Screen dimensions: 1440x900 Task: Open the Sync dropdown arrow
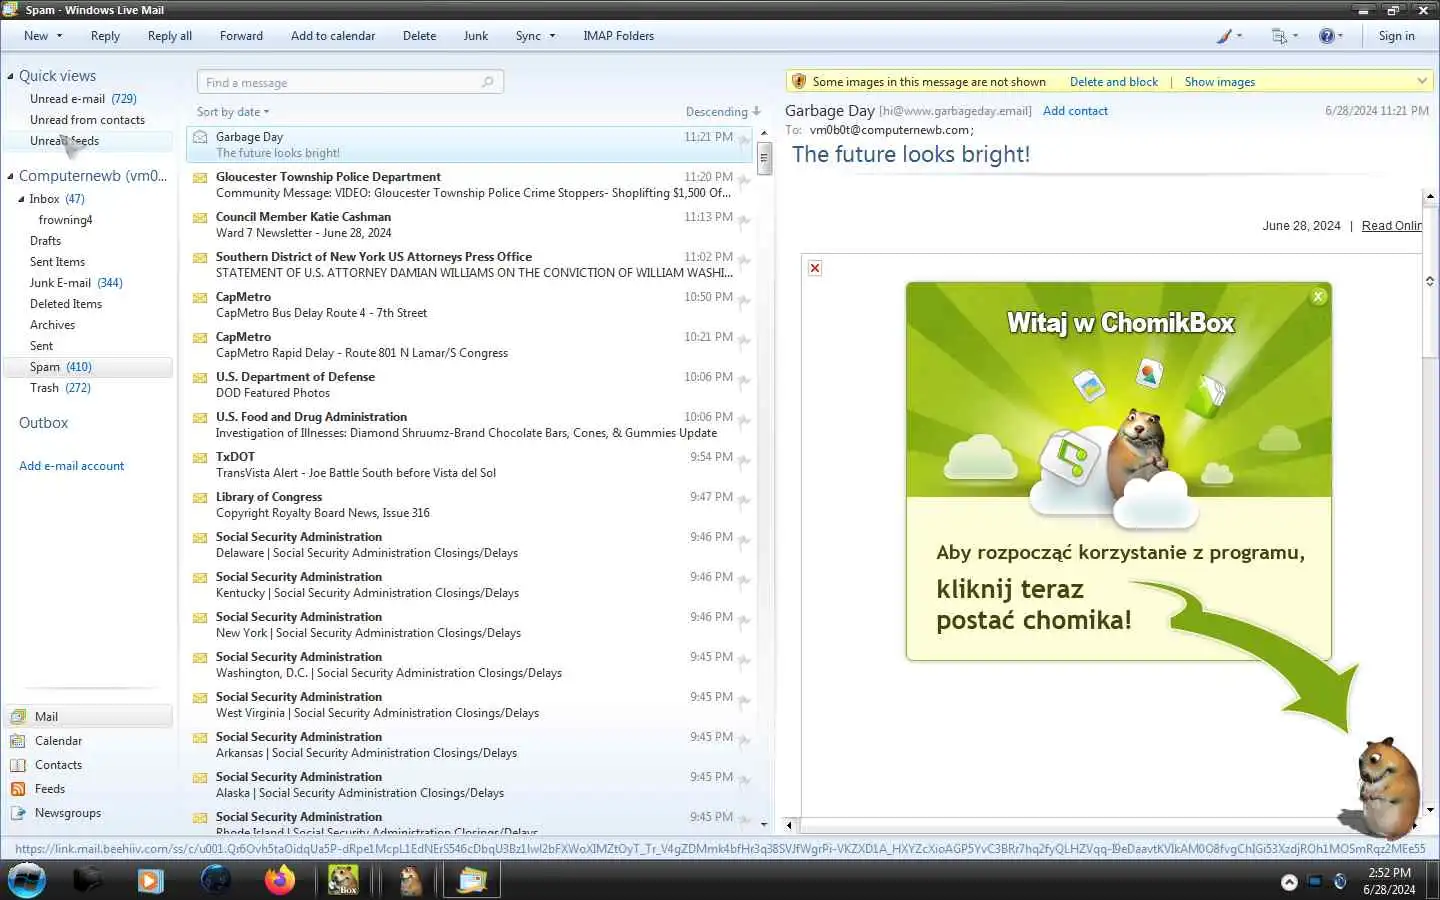[552, 36]
